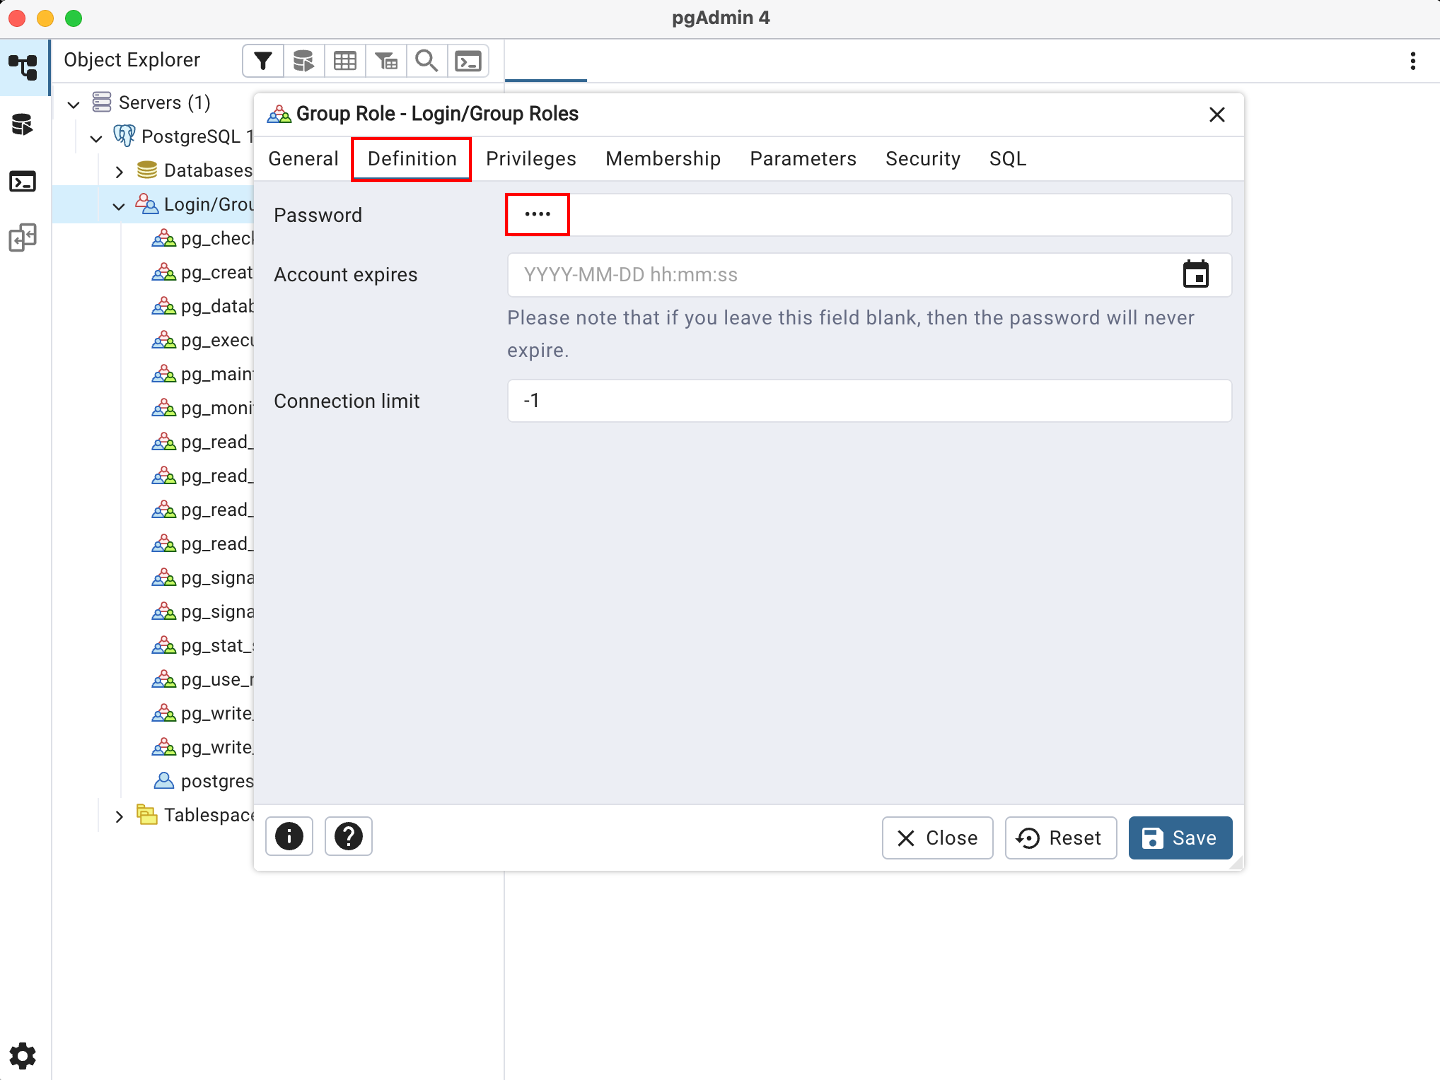Click the info button in dialog footer
Screen dimensions: 1440x1080
click(x=289, y=836)
